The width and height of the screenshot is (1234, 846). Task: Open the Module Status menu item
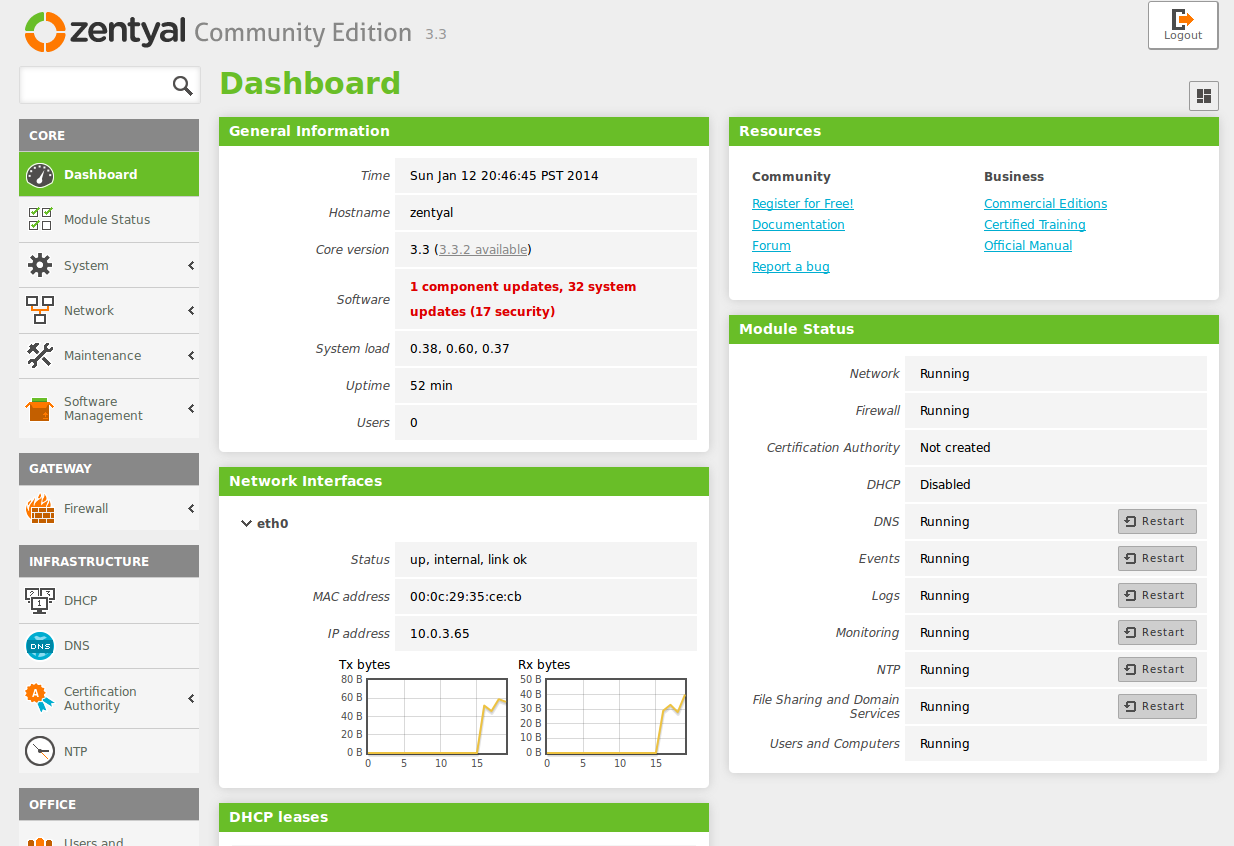pos(109,220)
